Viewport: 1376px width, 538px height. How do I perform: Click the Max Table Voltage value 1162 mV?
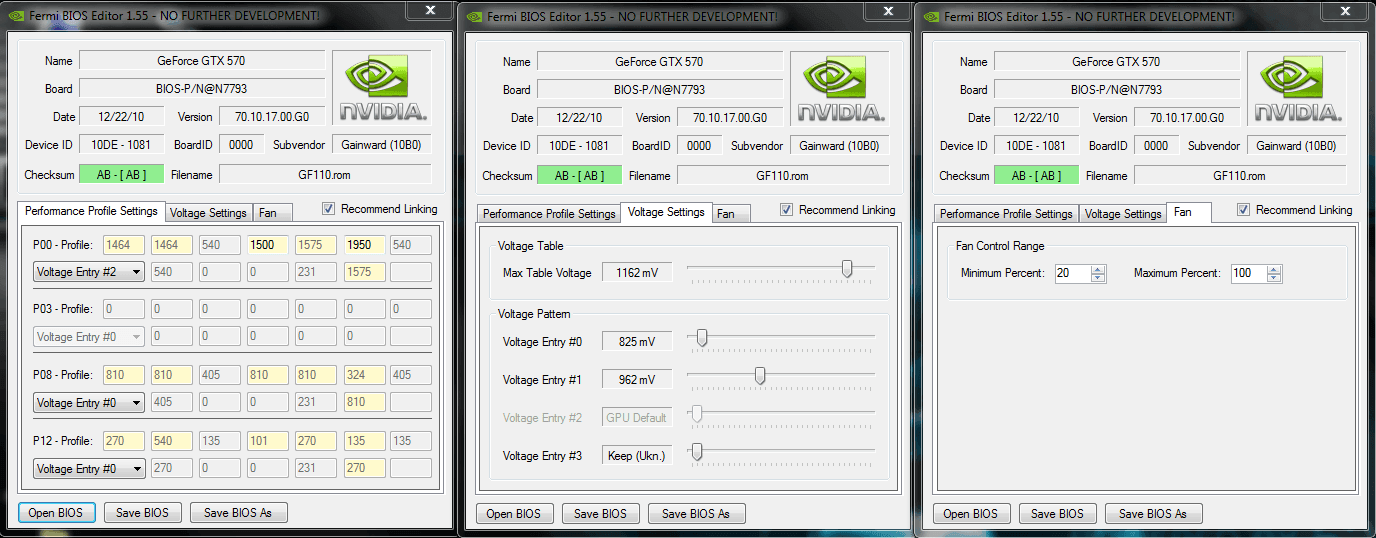(637, 273)
